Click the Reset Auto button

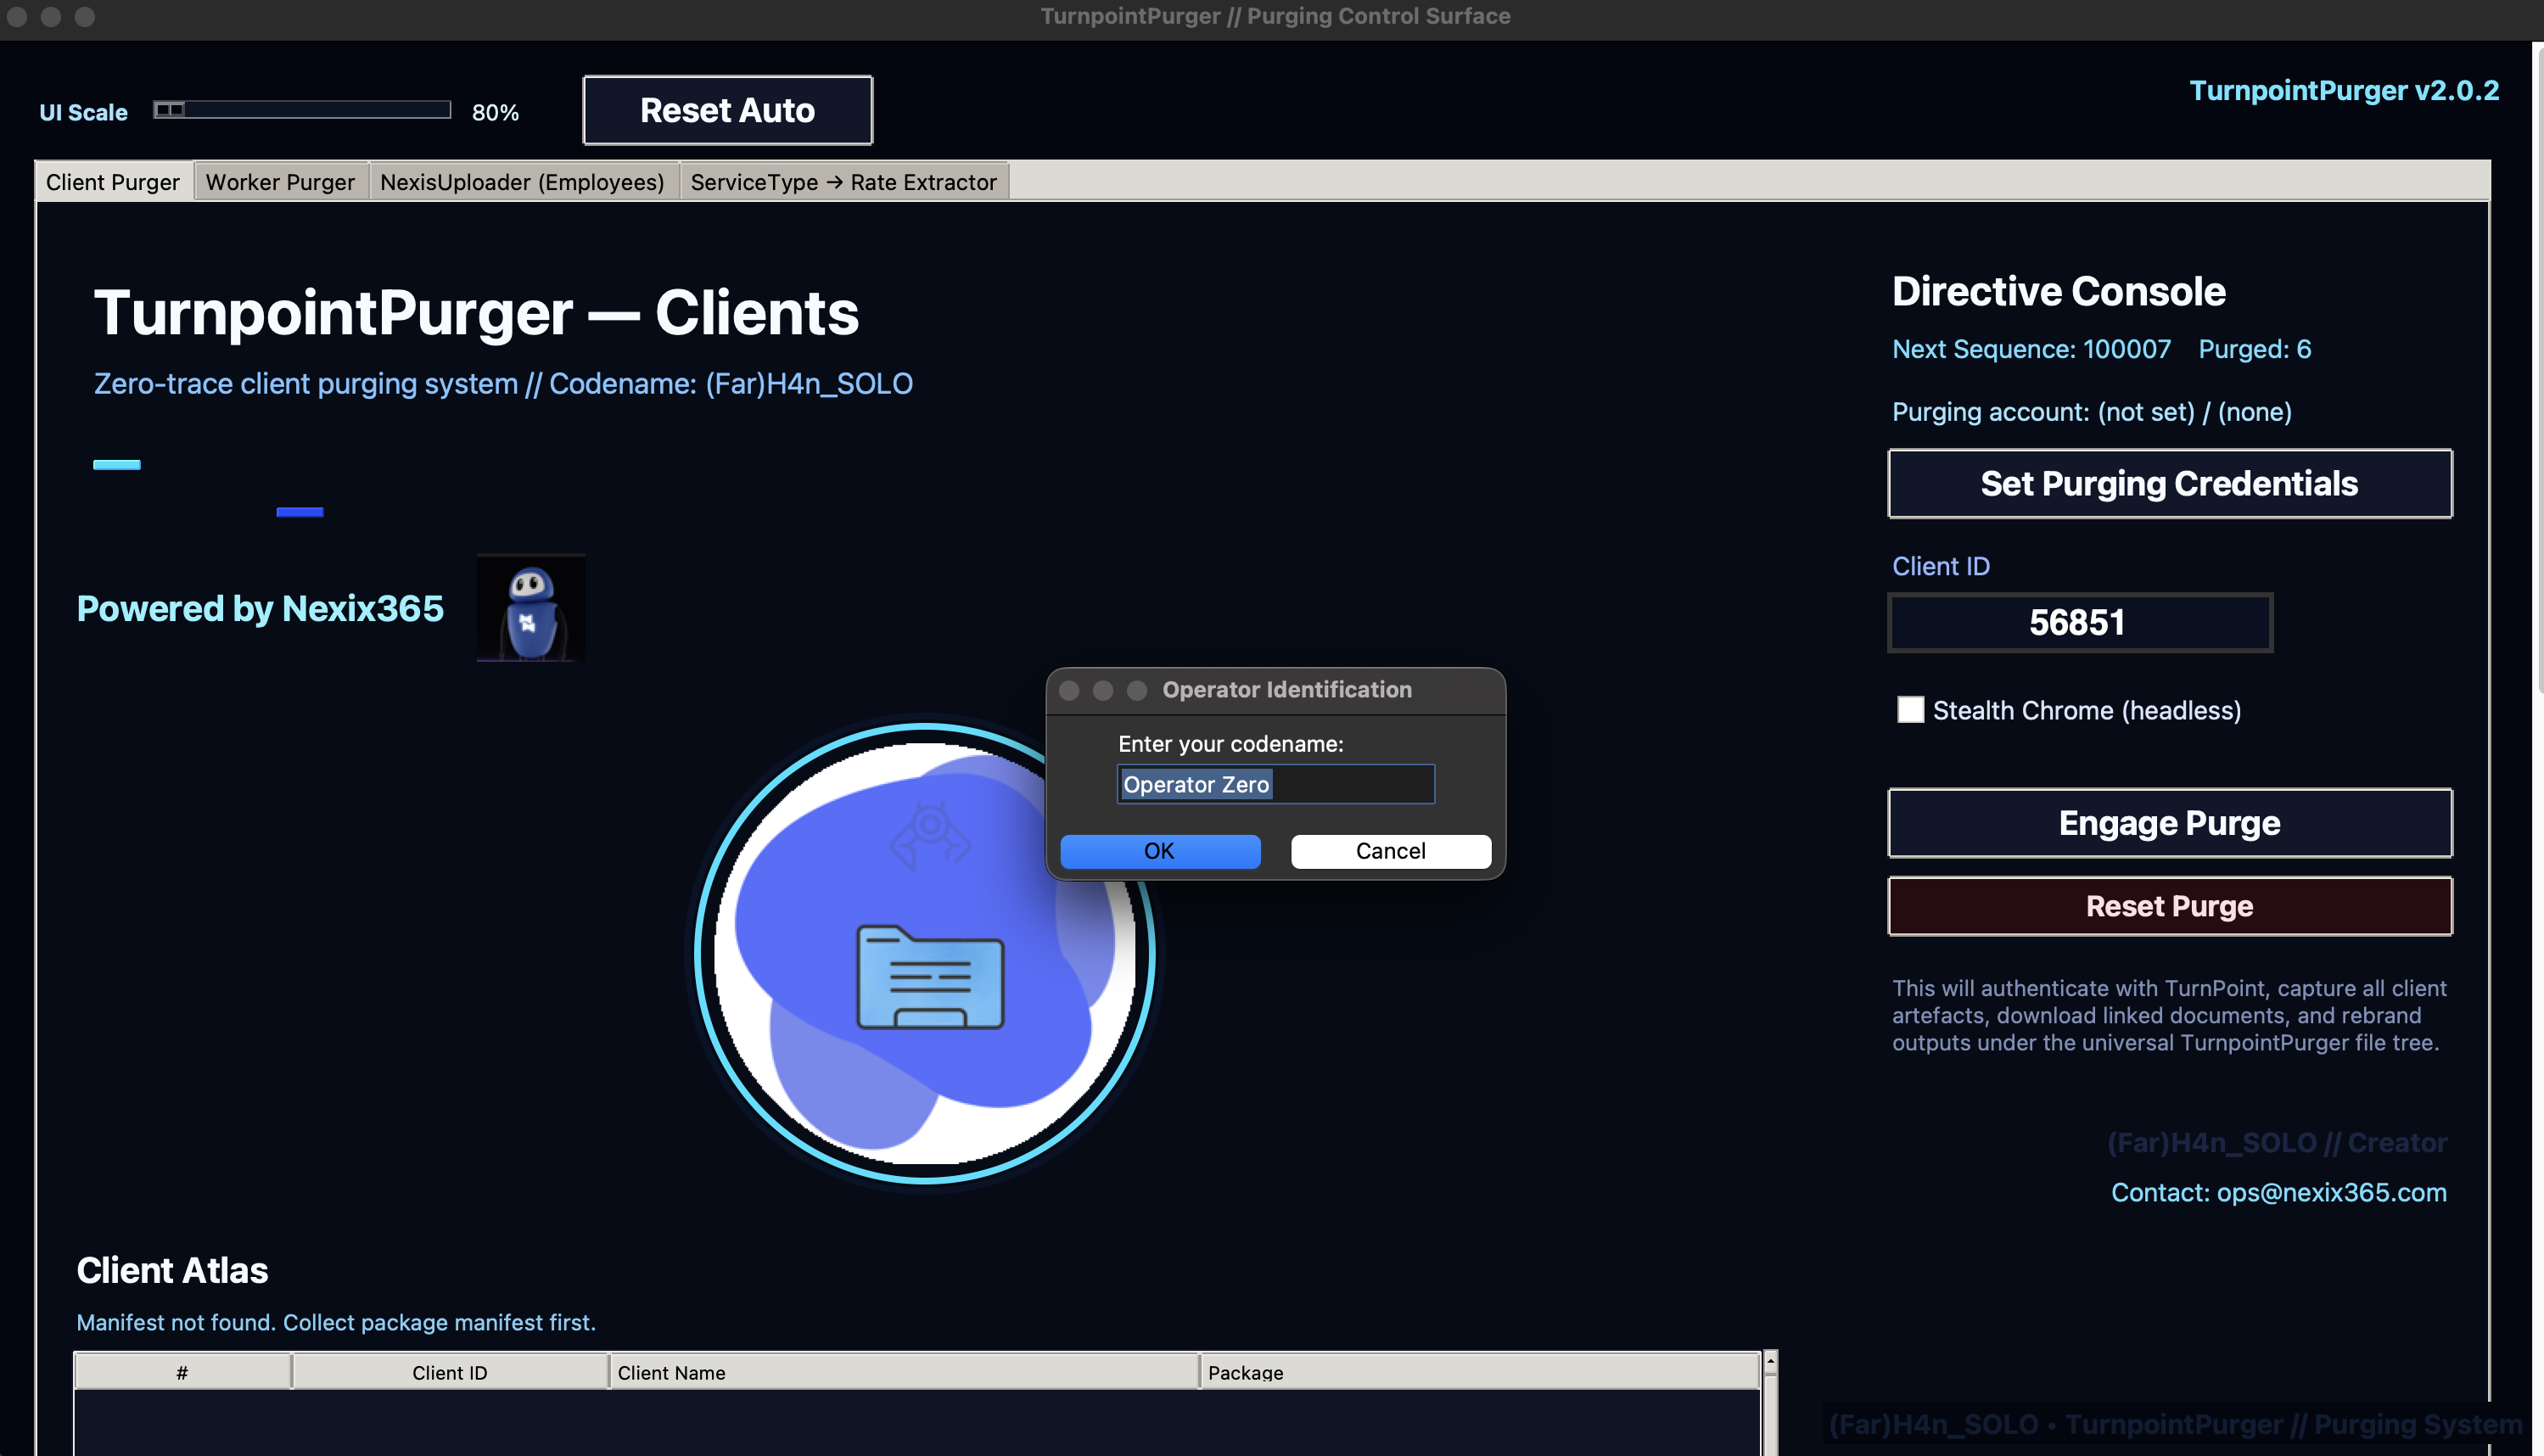coord(727,110)
